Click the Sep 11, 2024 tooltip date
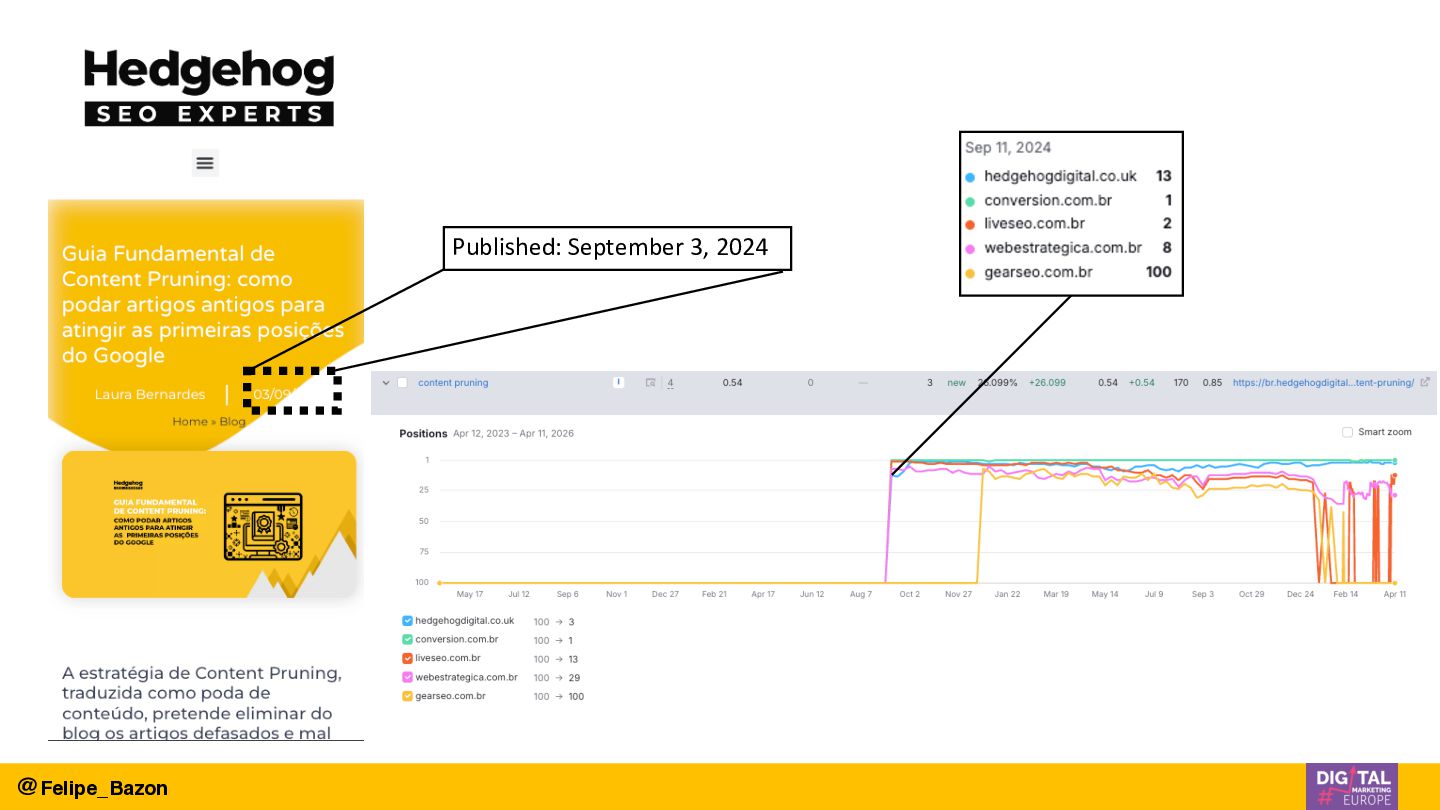 click(x=1008, y=147)
